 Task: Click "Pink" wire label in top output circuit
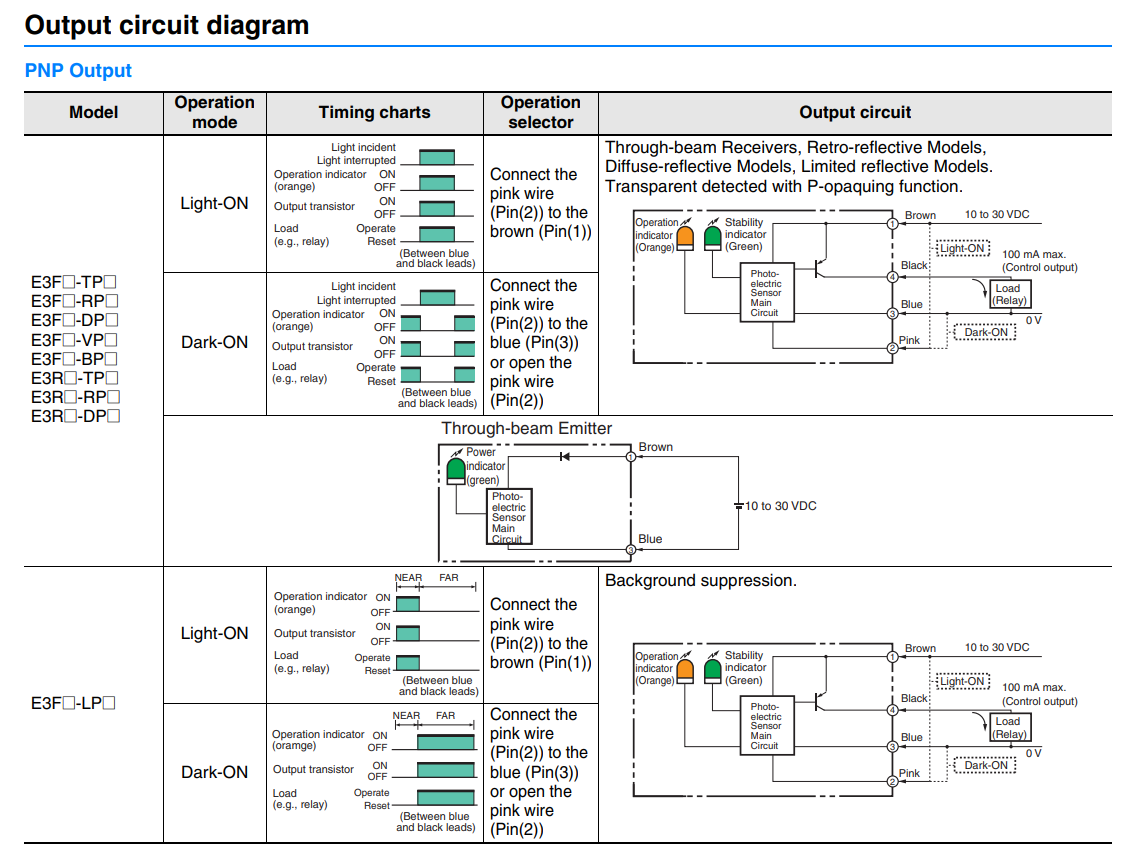click(909, 340)
